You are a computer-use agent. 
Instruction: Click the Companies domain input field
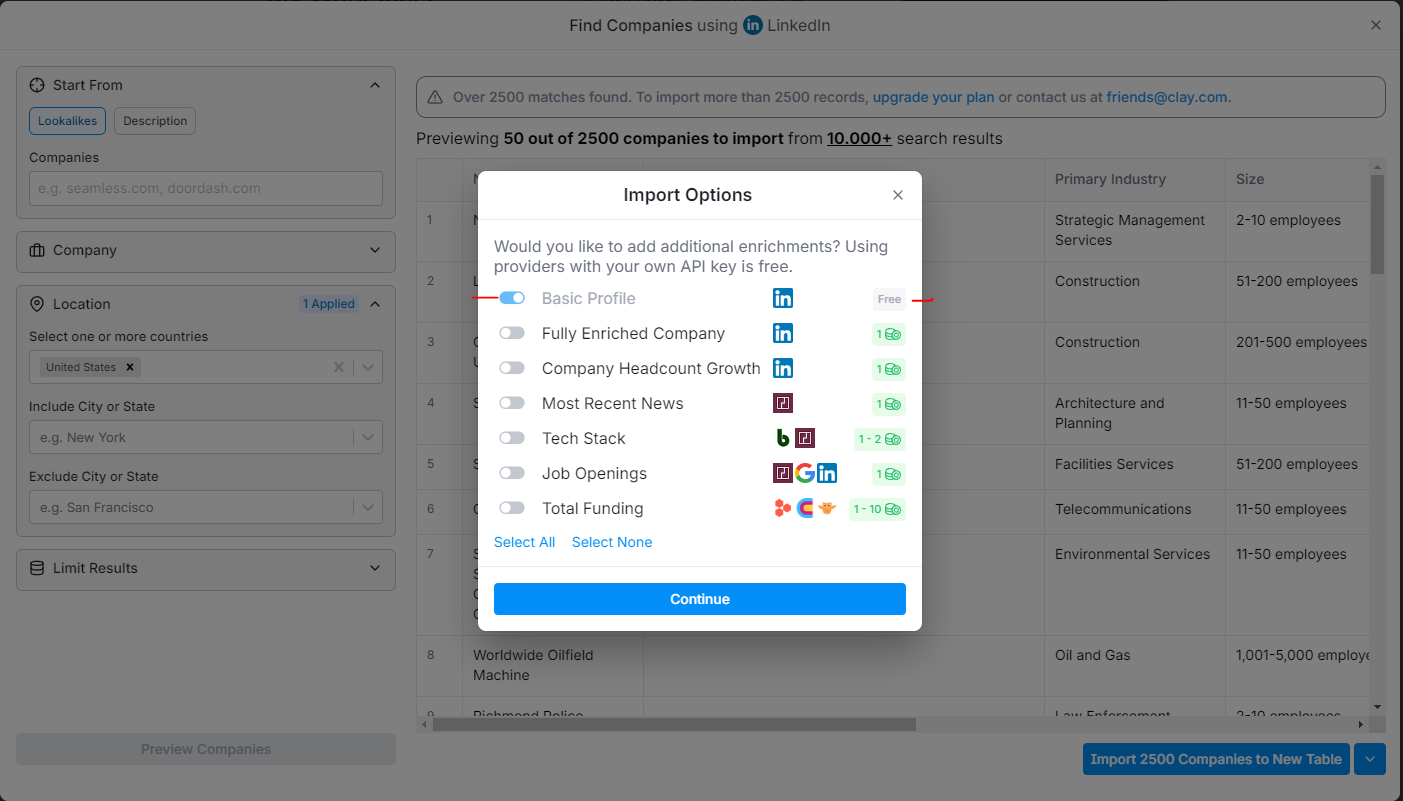tap(206, 188)
